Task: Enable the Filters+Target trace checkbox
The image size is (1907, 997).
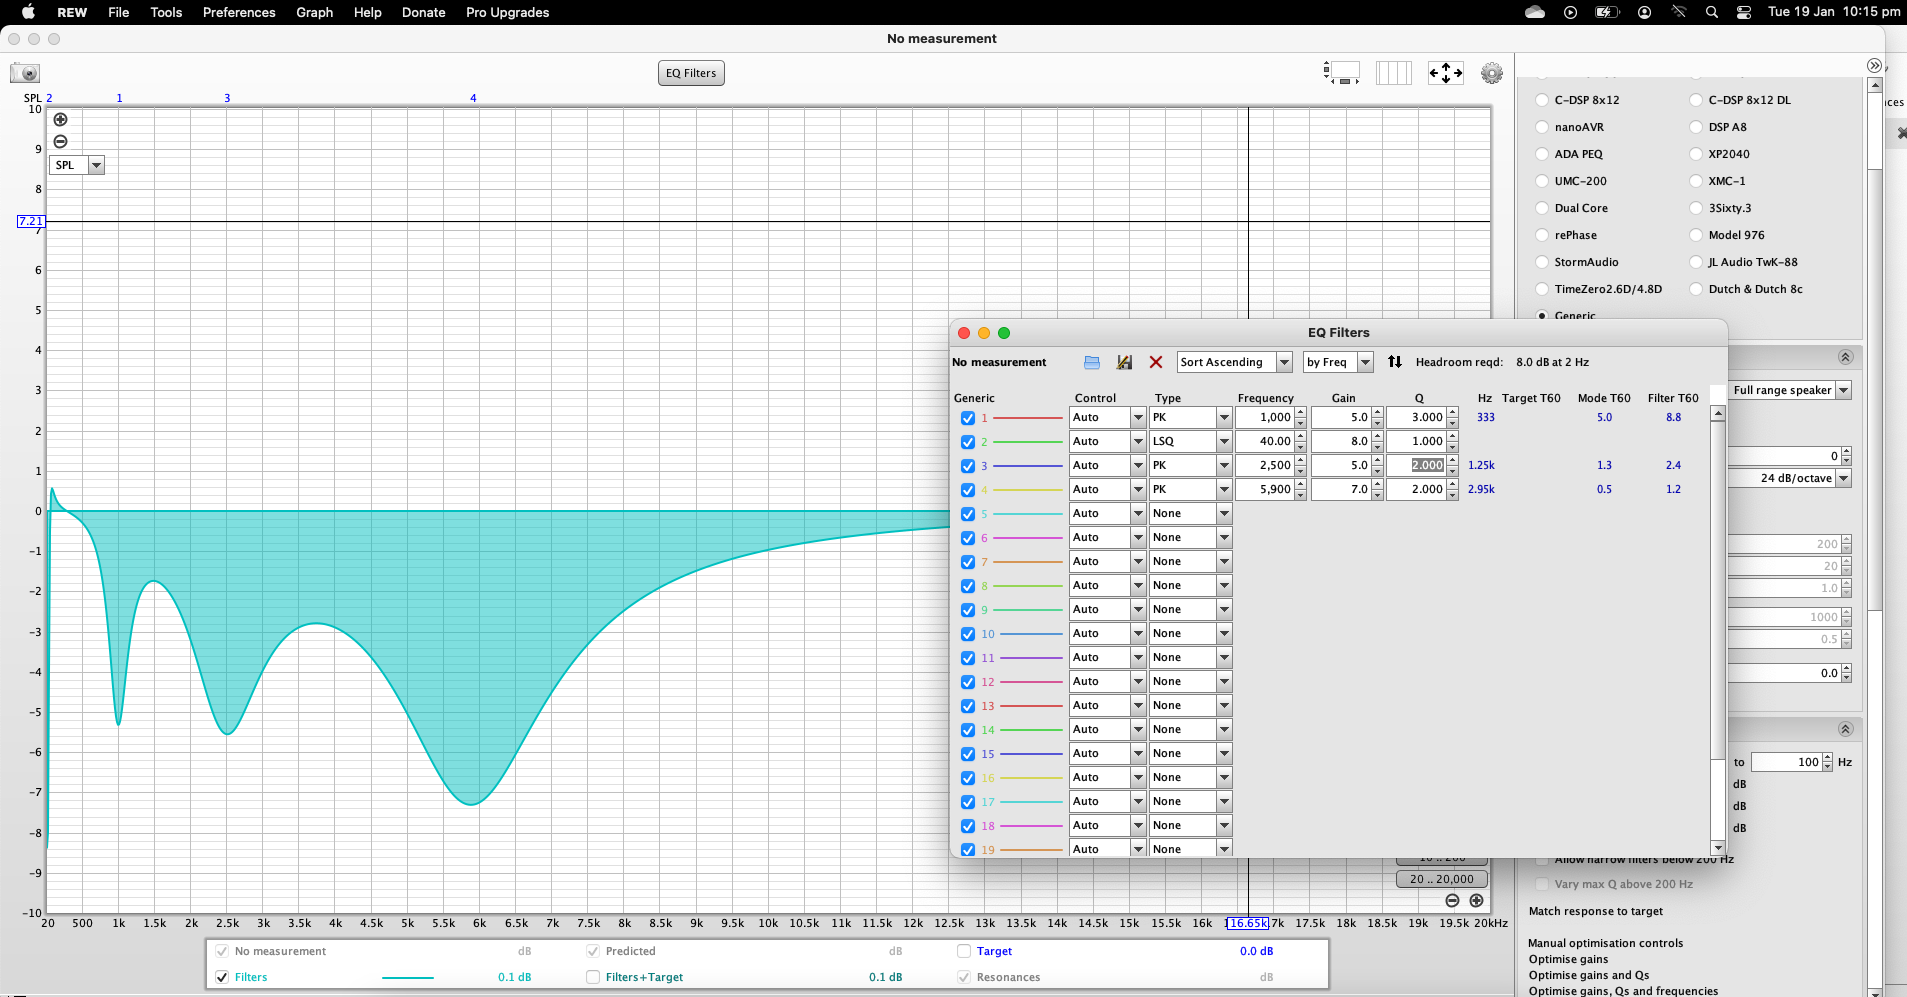Action: (x=593, y=977)
